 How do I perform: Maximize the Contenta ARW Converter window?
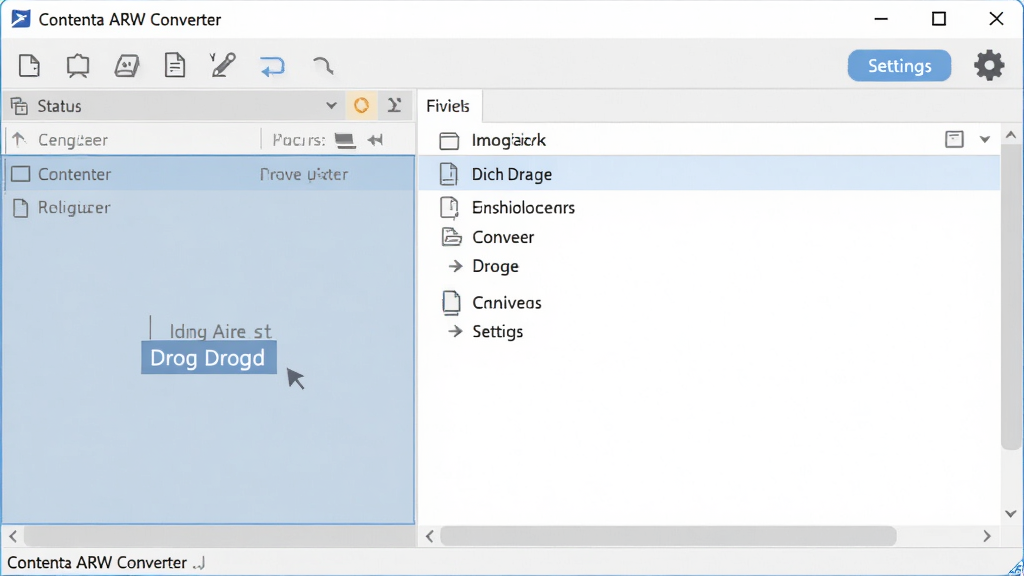pyautogui.click(x=938, y=19)
